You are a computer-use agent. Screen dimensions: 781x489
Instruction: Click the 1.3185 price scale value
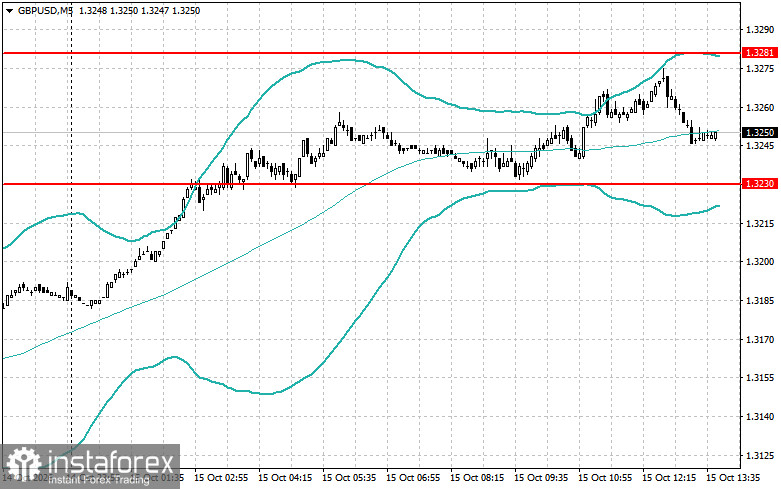click(760, 301)
